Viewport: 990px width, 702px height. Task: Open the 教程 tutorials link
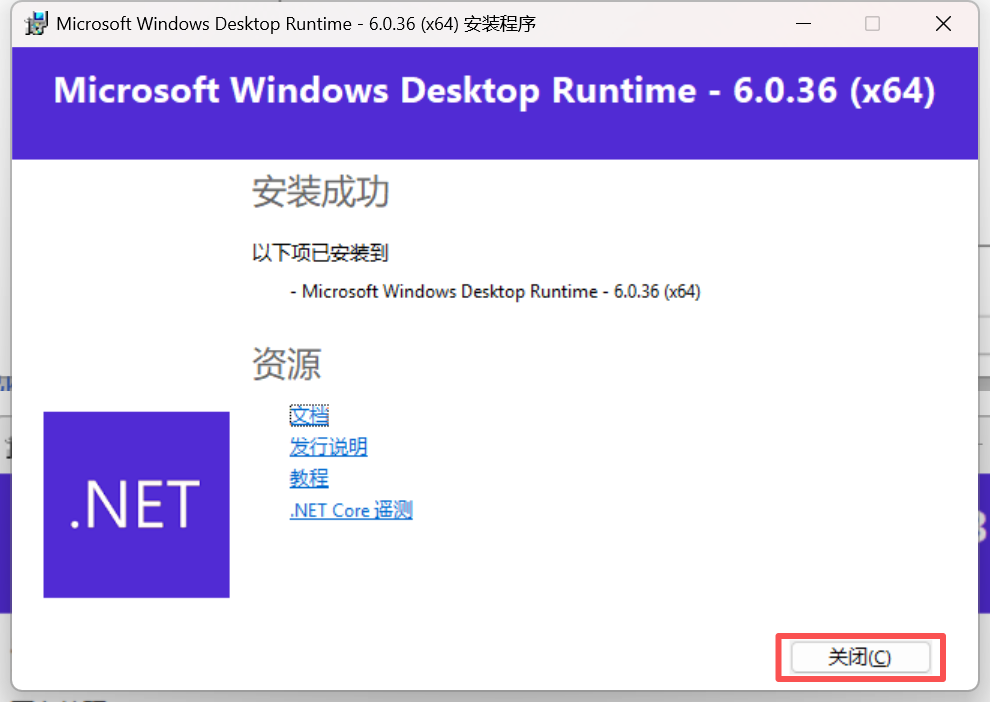(x=309, y=479)
